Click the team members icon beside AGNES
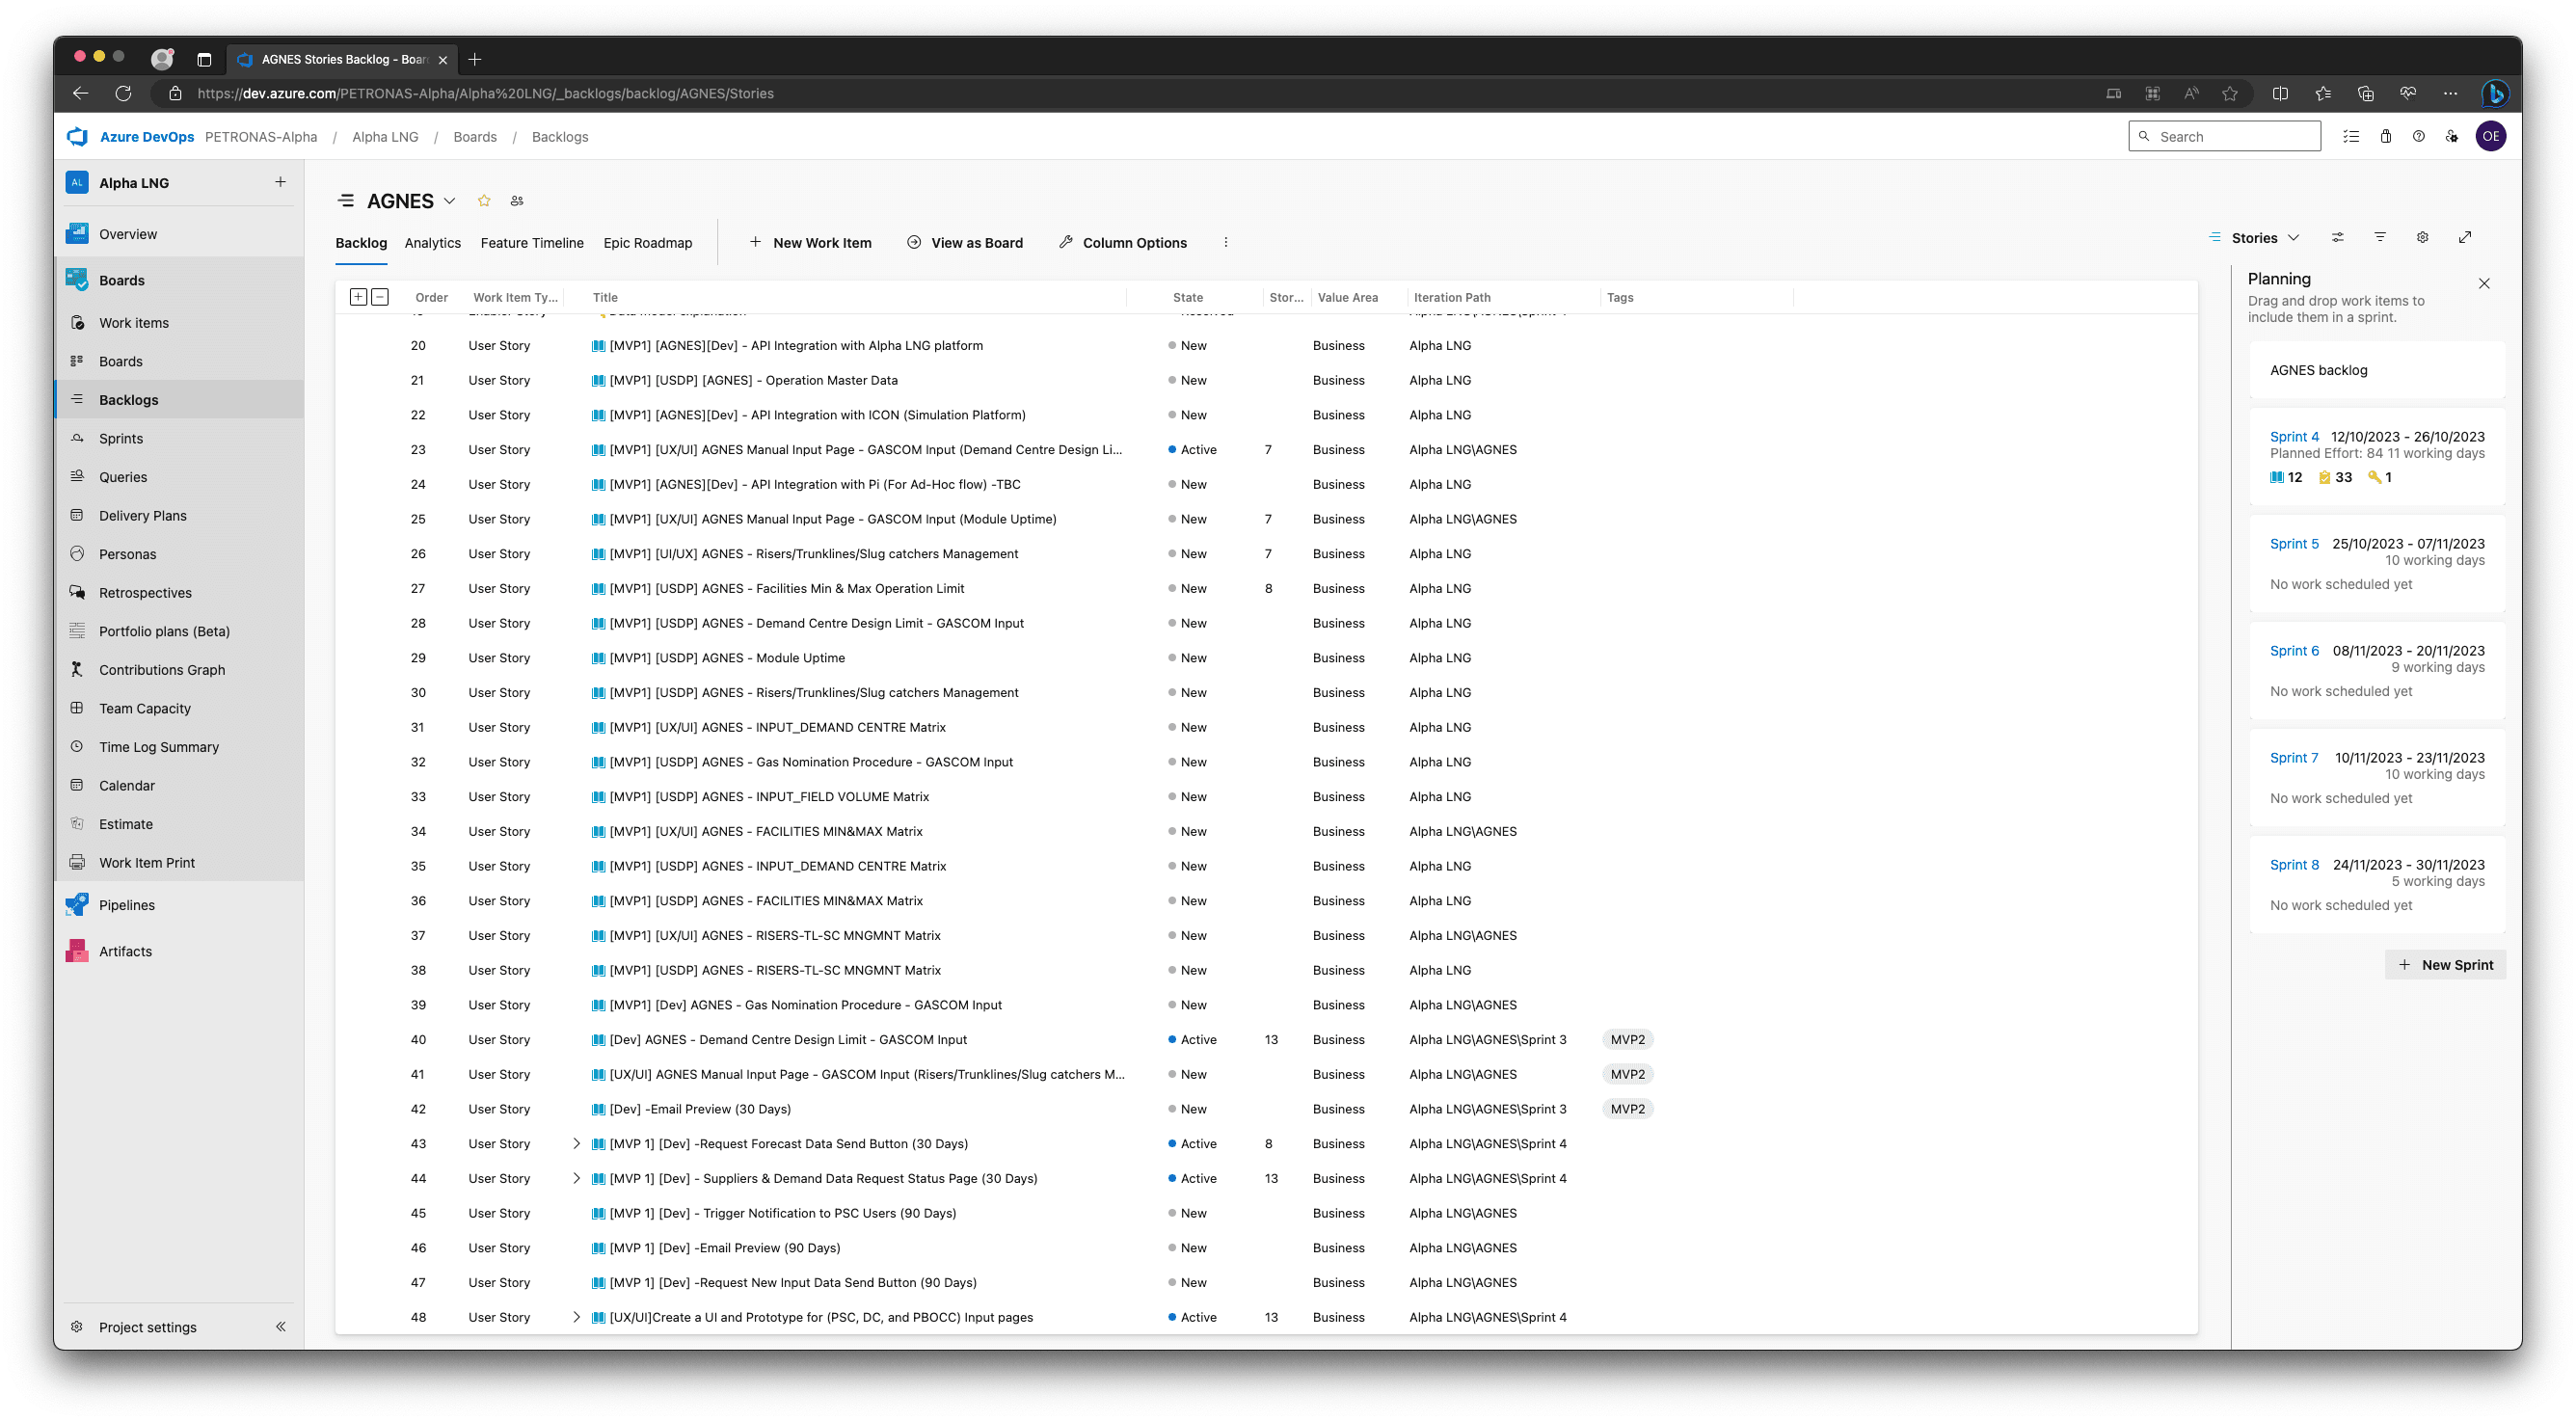 coord(517,201)
